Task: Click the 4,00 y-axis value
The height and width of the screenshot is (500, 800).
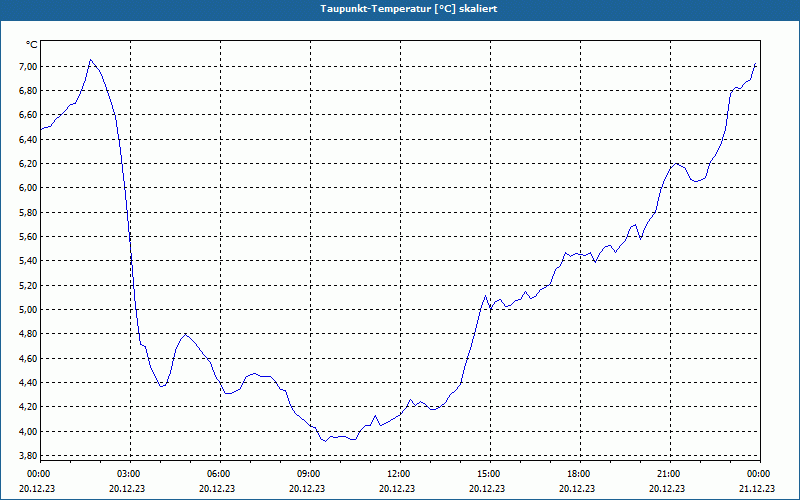Action: click(27, 432)
